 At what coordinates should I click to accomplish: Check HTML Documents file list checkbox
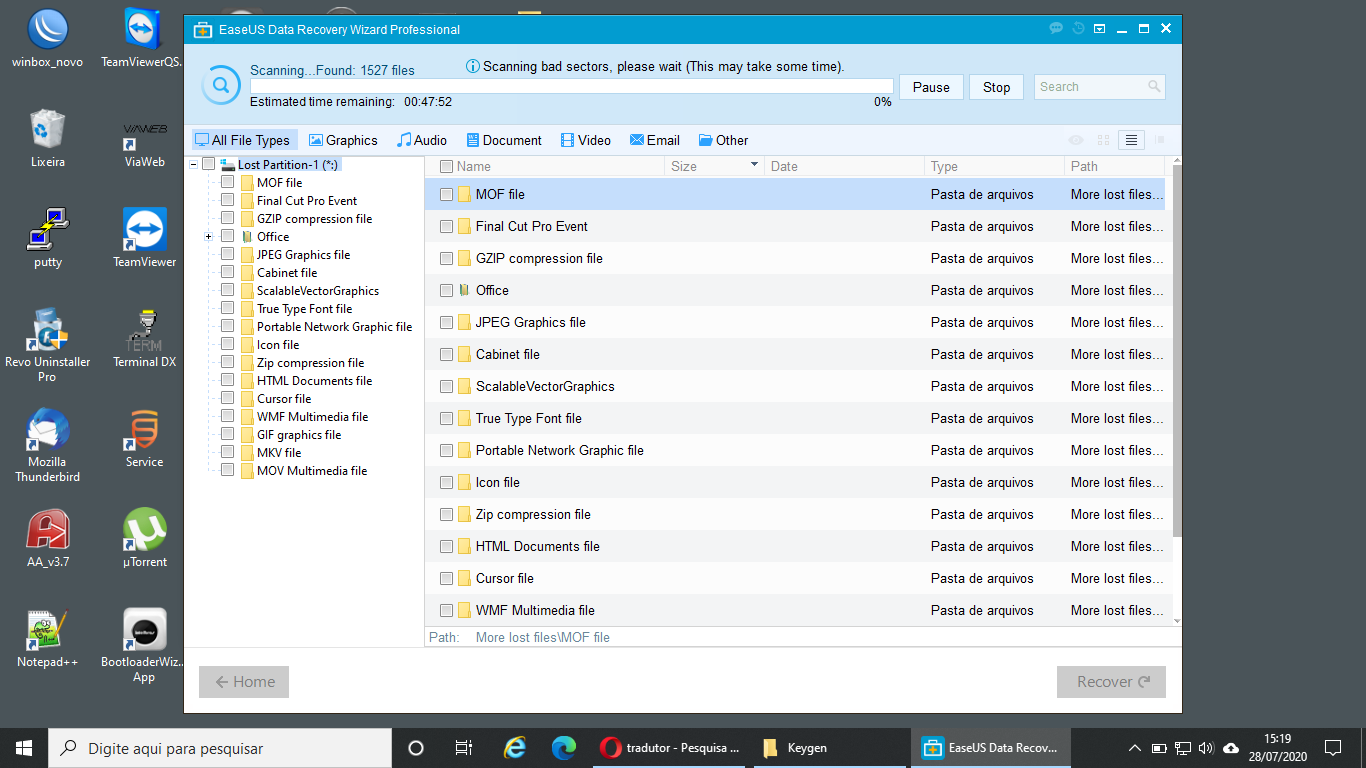click(447, 547)
